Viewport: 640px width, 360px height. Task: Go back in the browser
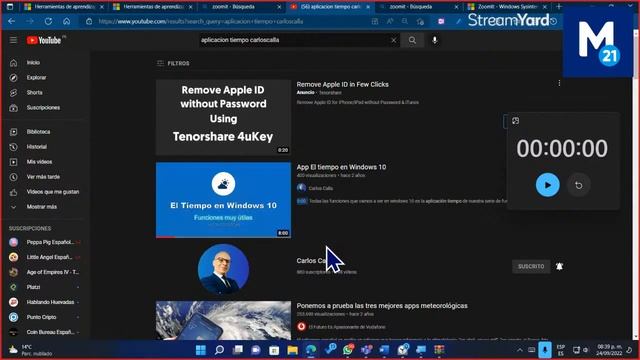[11, 21]
